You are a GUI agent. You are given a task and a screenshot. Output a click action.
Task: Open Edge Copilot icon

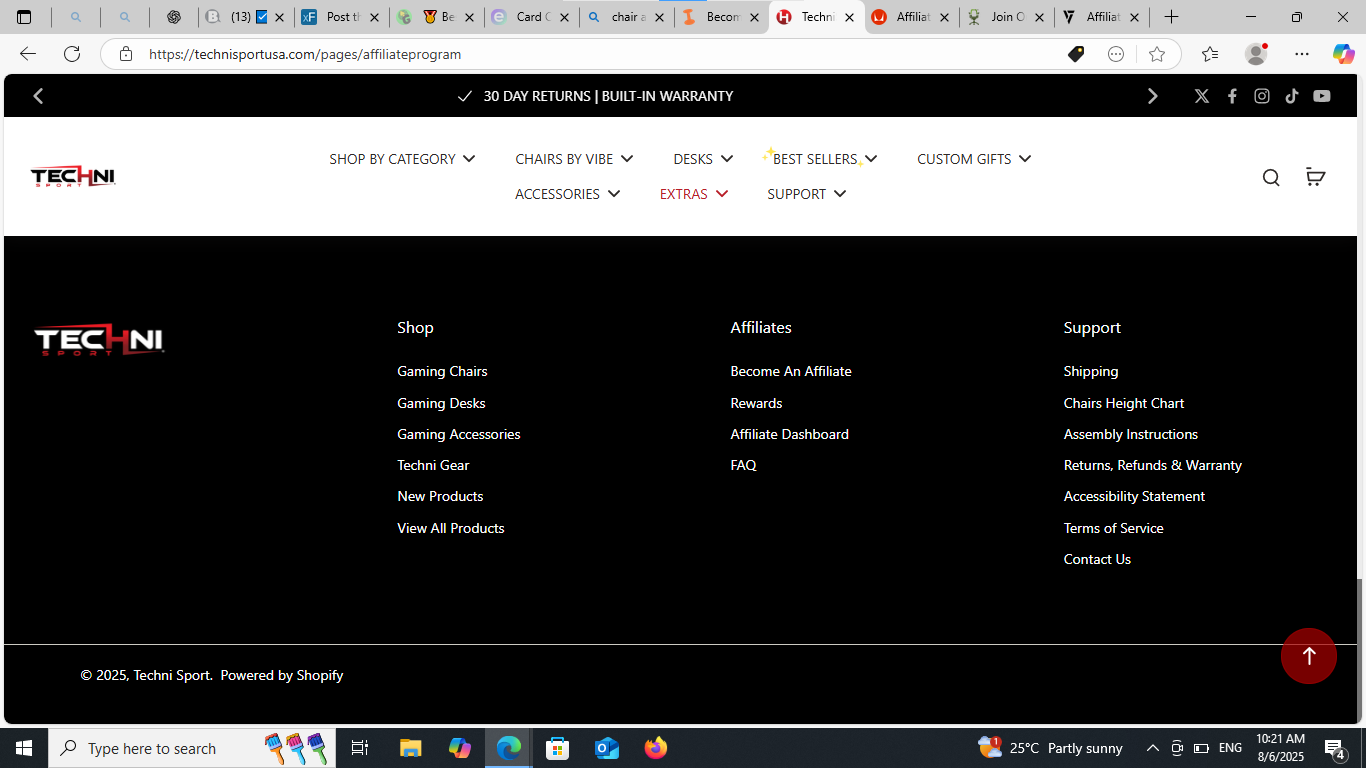click(1343, 54)
